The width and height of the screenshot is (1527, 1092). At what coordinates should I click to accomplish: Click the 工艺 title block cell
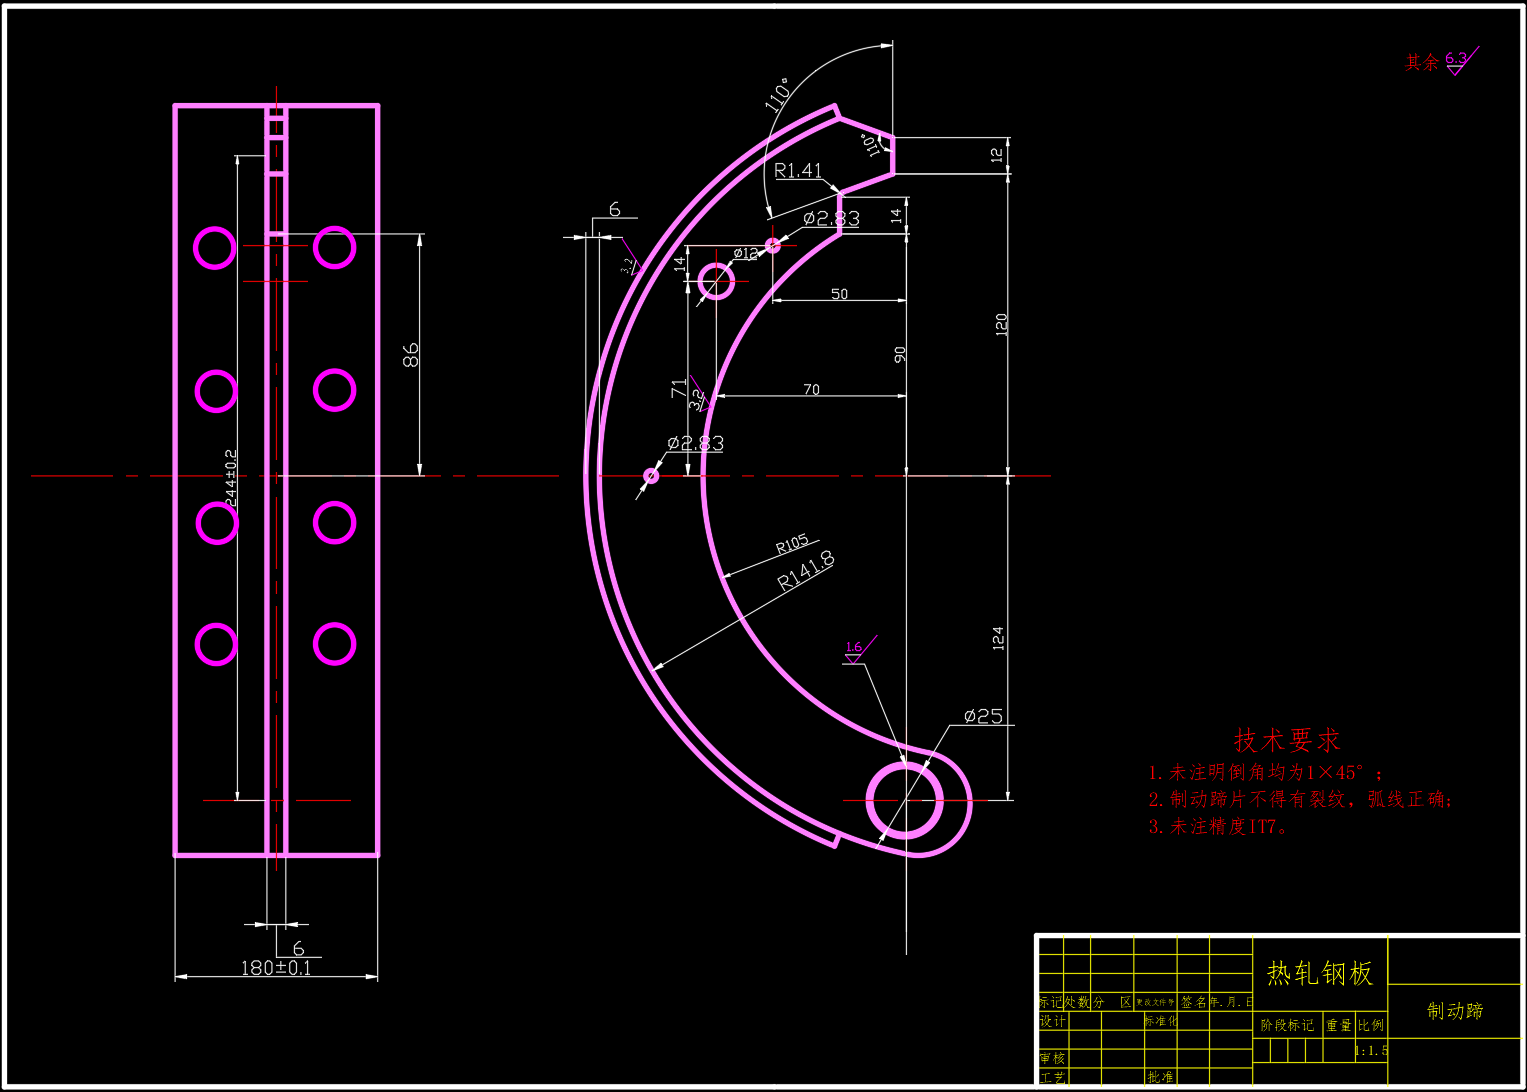click(x=1053, y=1078)
